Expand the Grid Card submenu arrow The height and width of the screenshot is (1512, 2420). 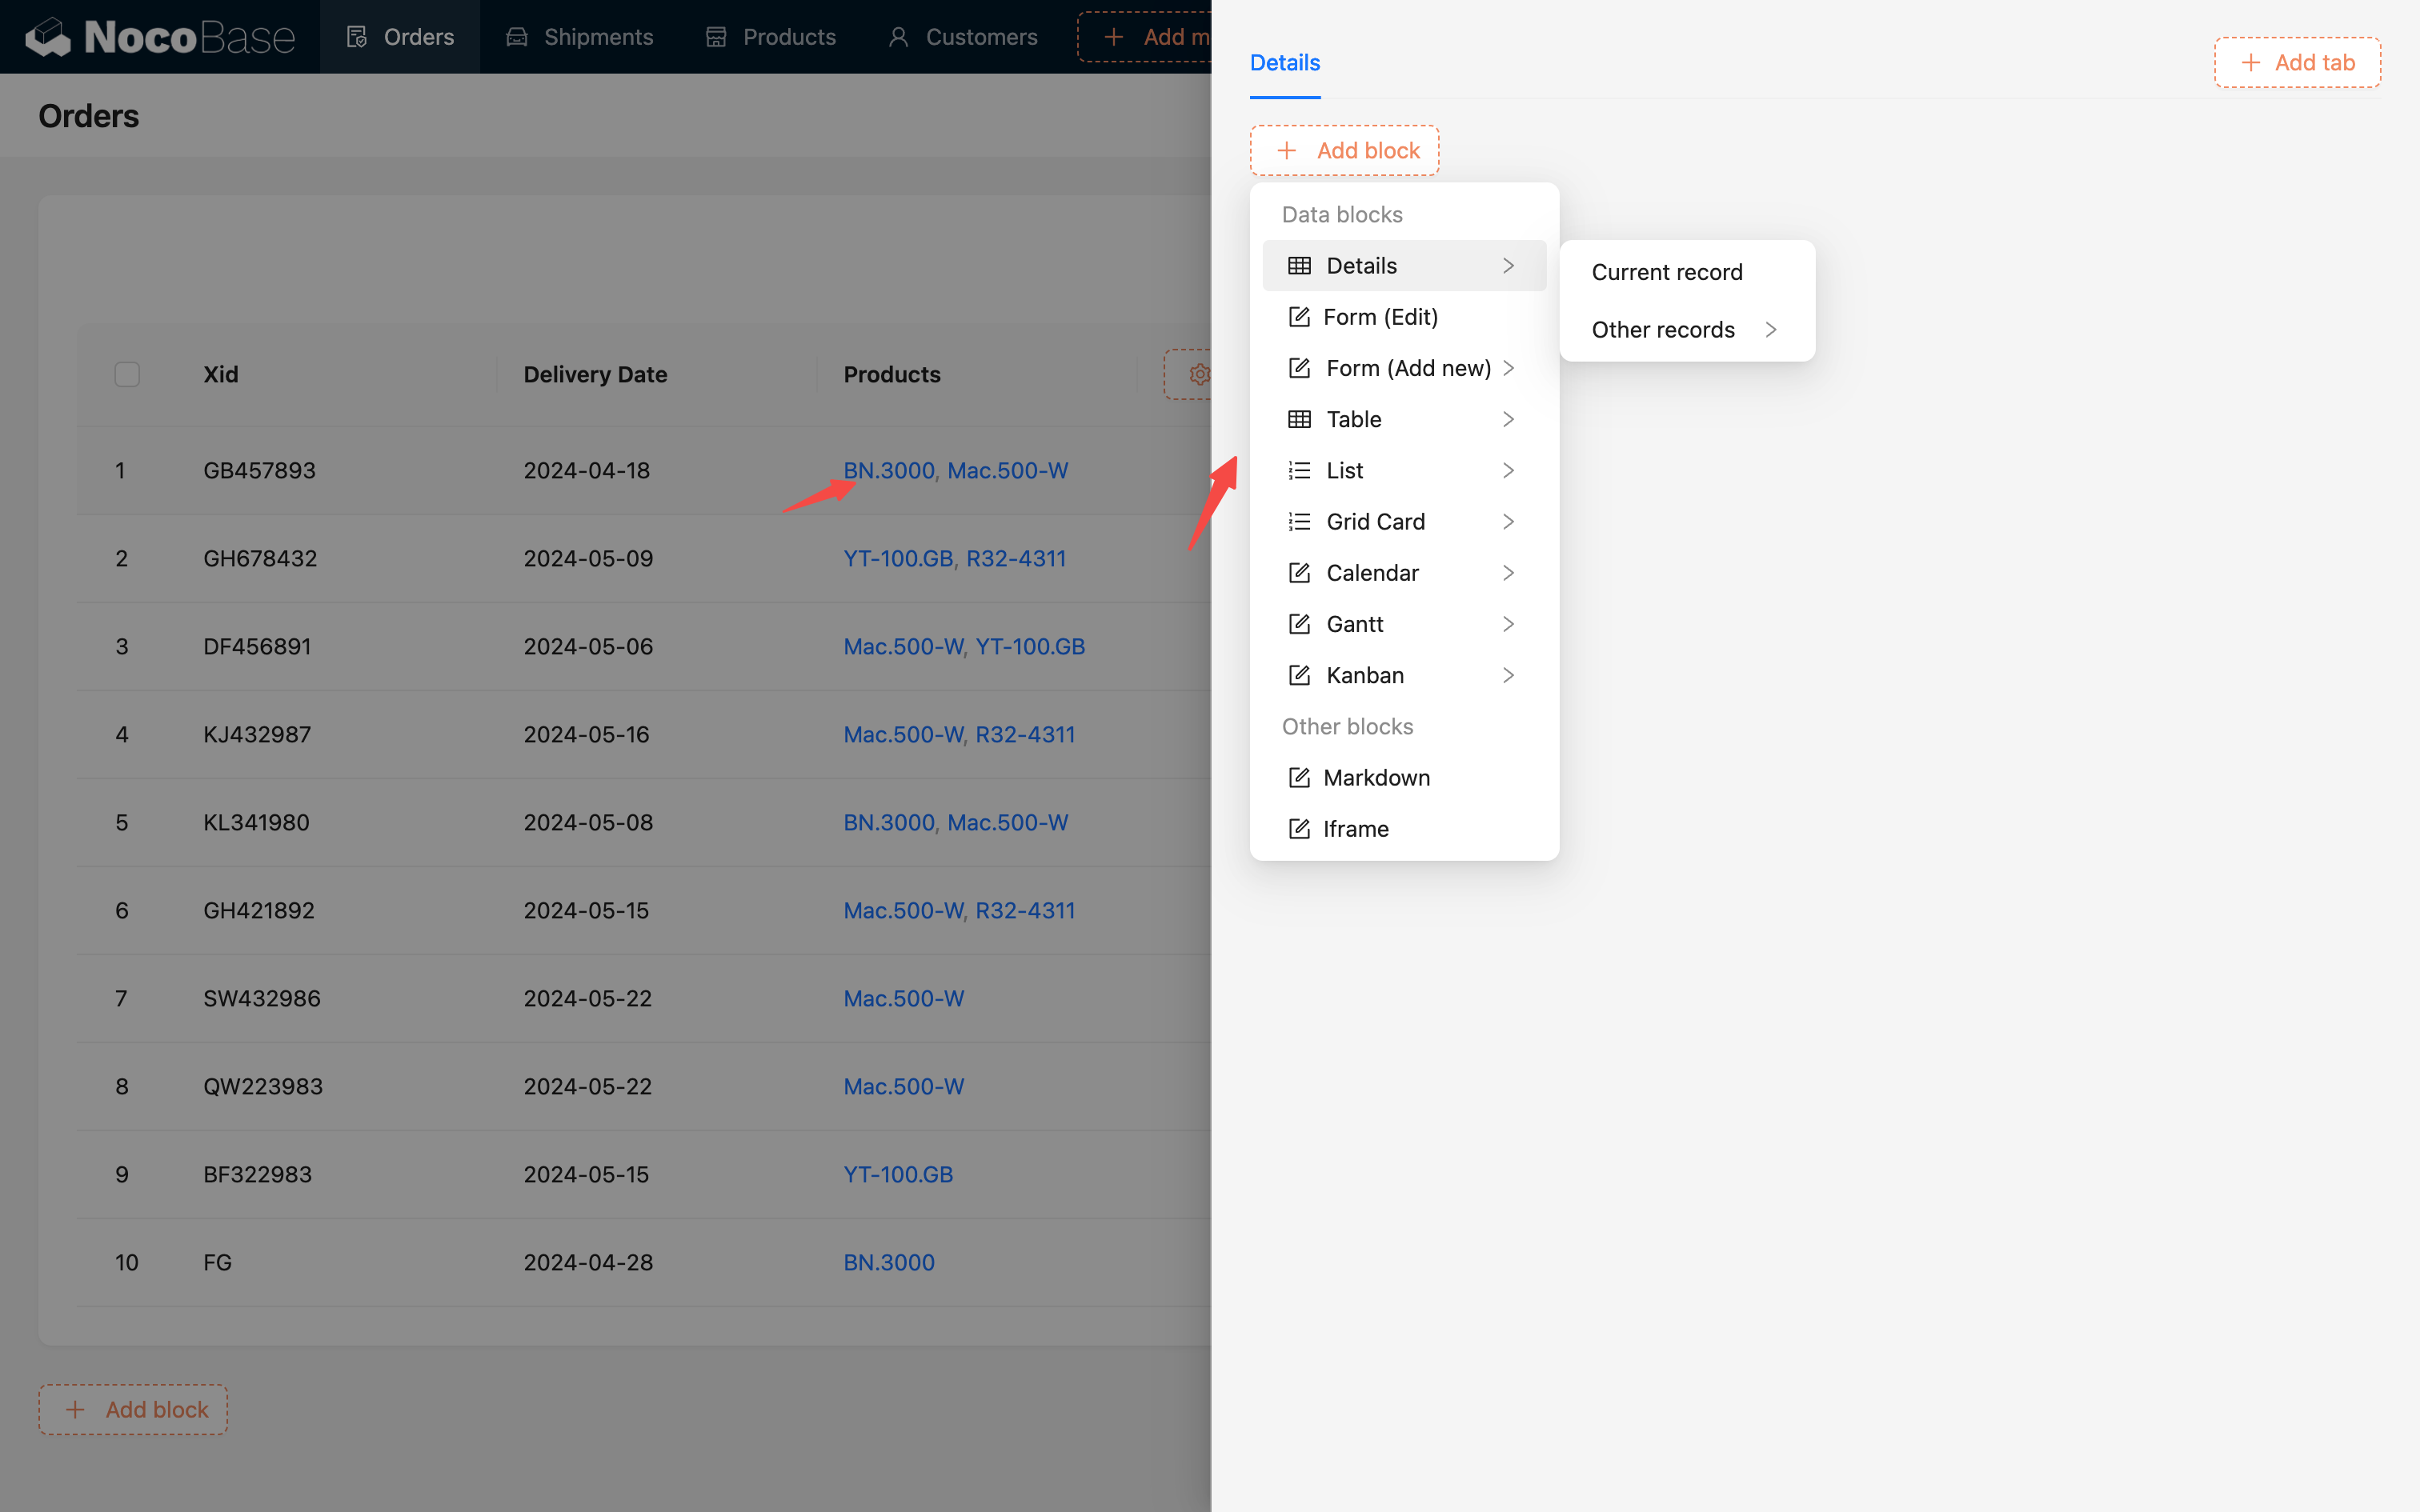[x=1508, y=521]
